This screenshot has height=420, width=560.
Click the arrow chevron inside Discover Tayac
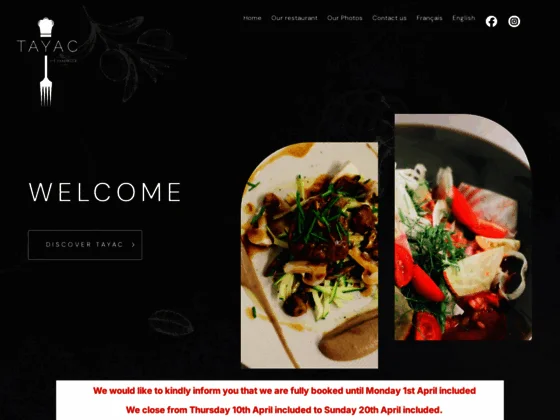click(133, 245)
